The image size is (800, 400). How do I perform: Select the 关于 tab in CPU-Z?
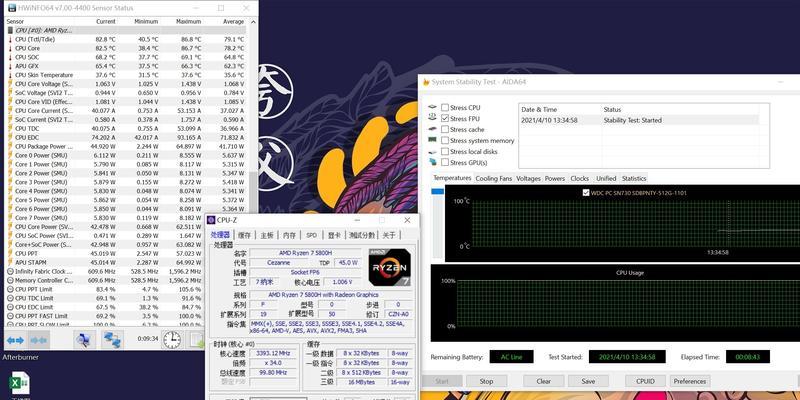tap(389, 235)
